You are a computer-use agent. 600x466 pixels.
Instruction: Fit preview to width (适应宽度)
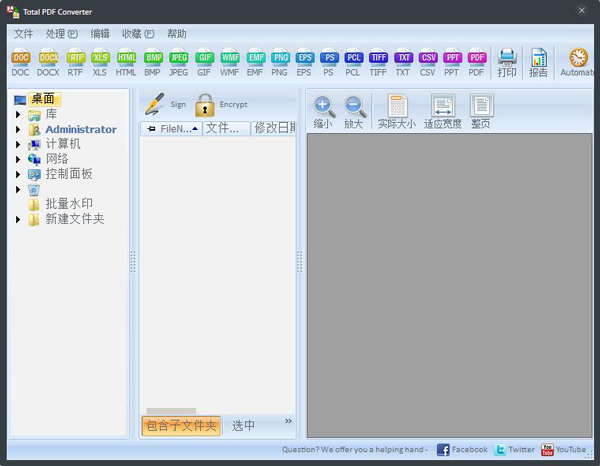pyautogui.click(x=443, y=112)
